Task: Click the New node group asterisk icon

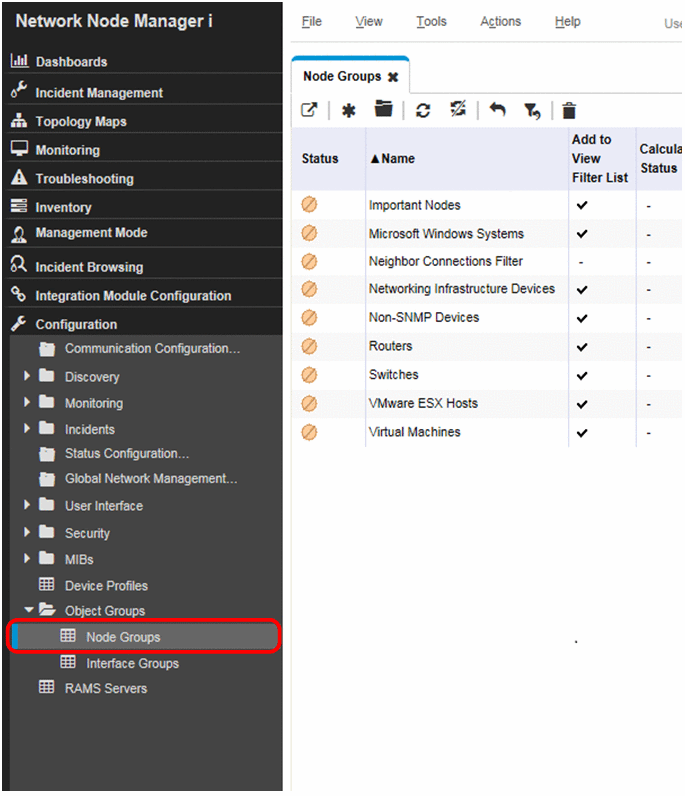Action: (348, 111)
